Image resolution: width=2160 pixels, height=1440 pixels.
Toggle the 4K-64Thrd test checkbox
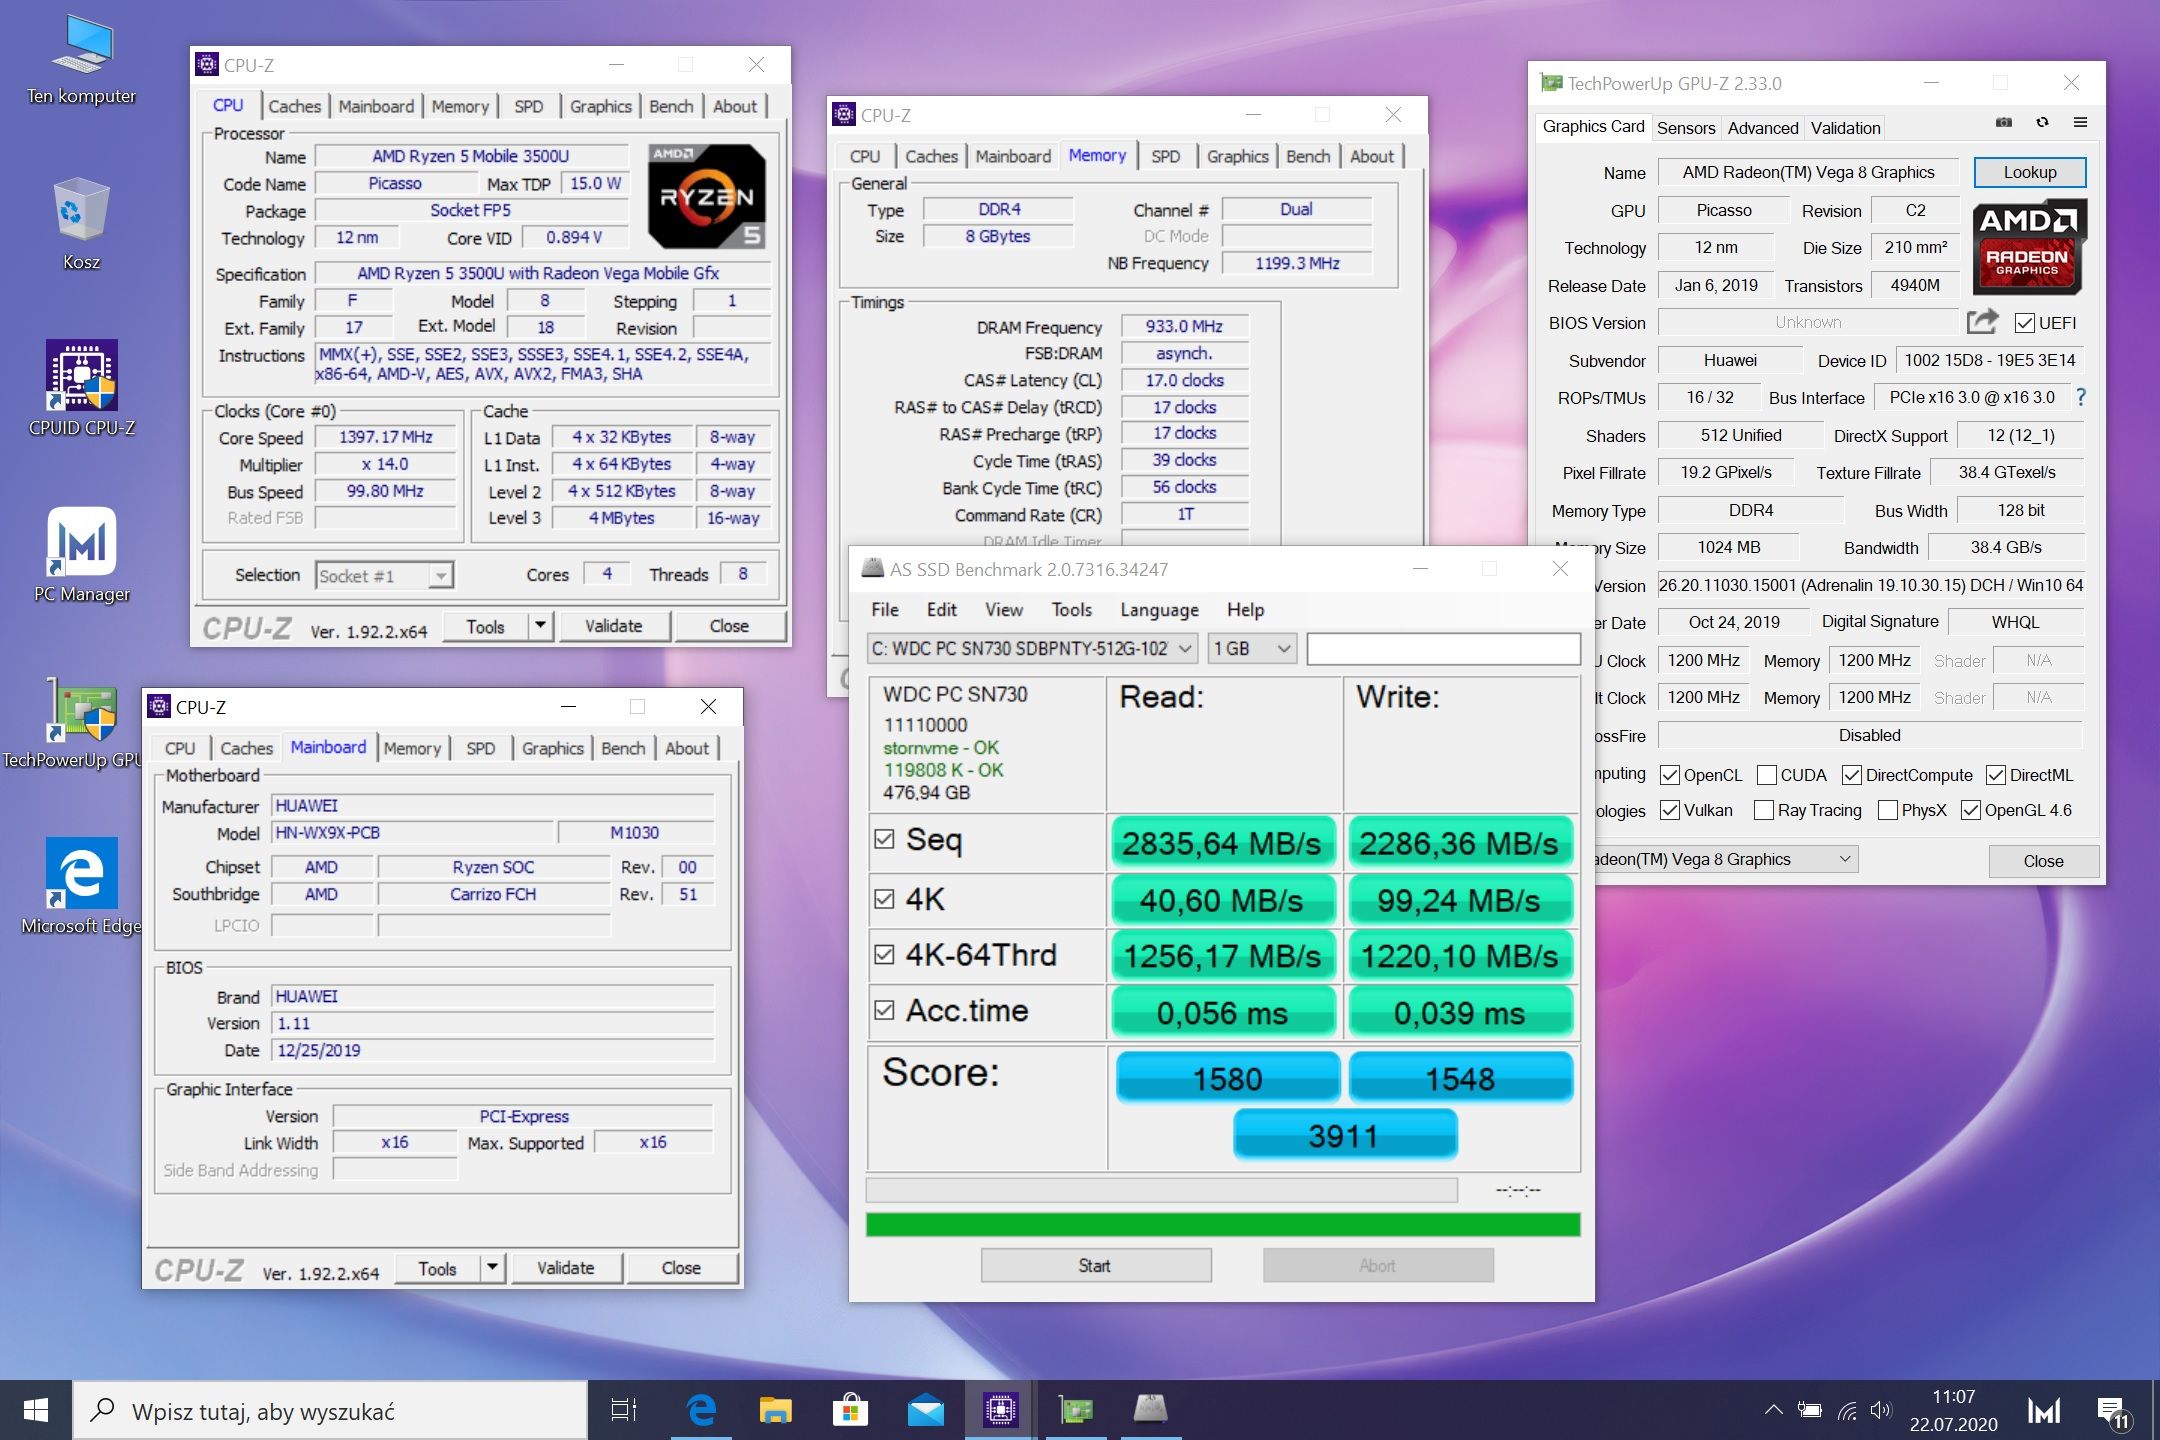coord(884,954)
